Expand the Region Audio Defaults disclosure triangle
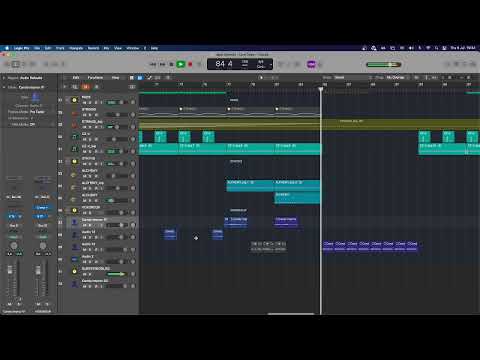 [x=4, y=78]
